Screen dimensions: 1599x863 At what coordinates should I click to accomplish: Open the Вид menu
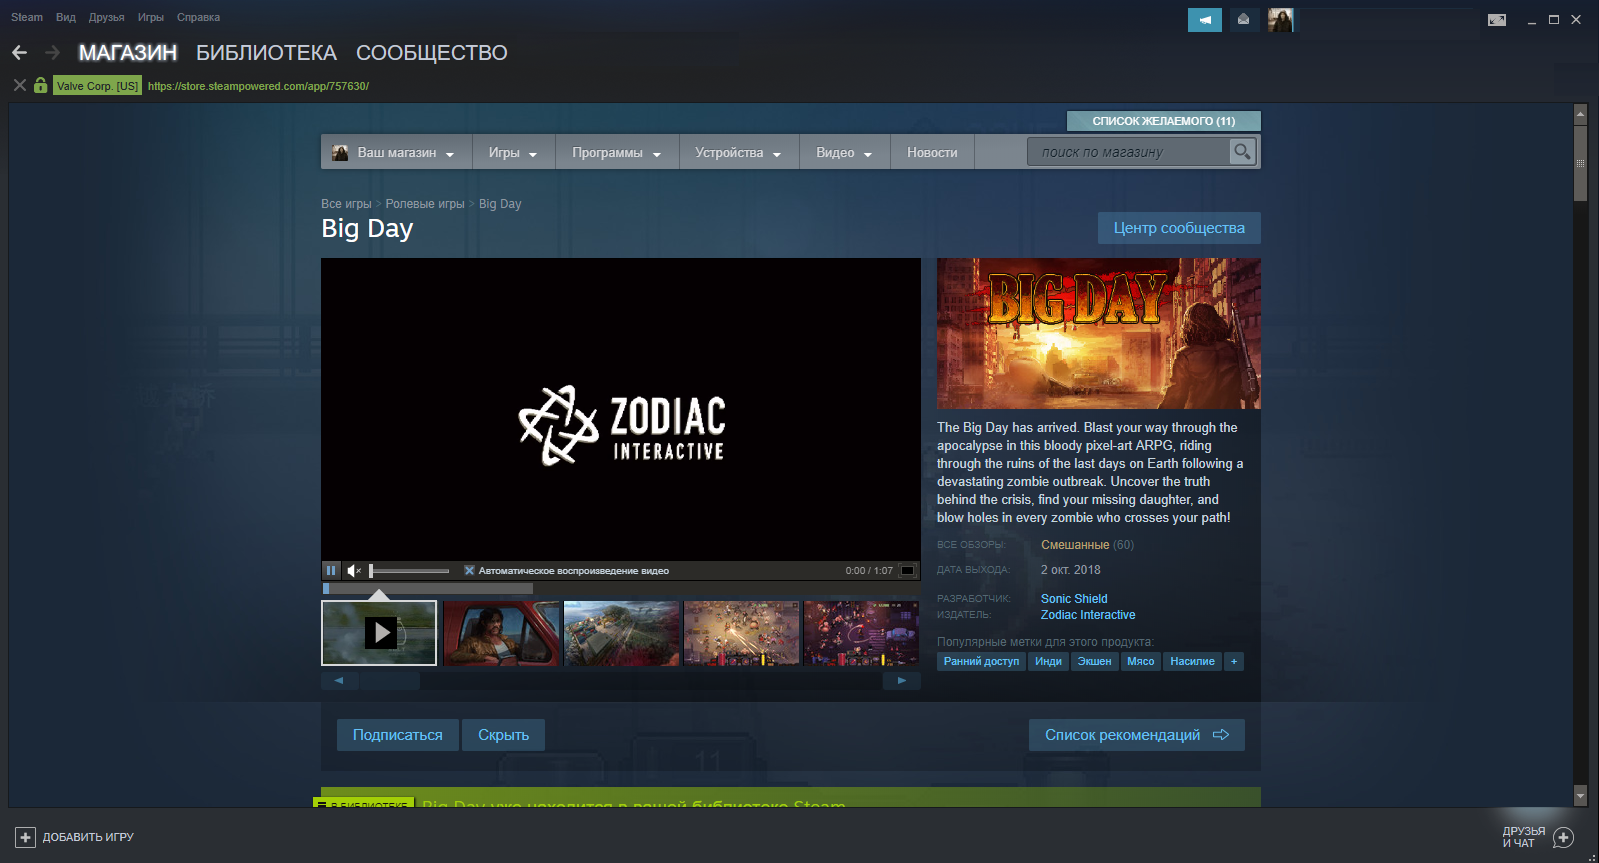point(66,17)
